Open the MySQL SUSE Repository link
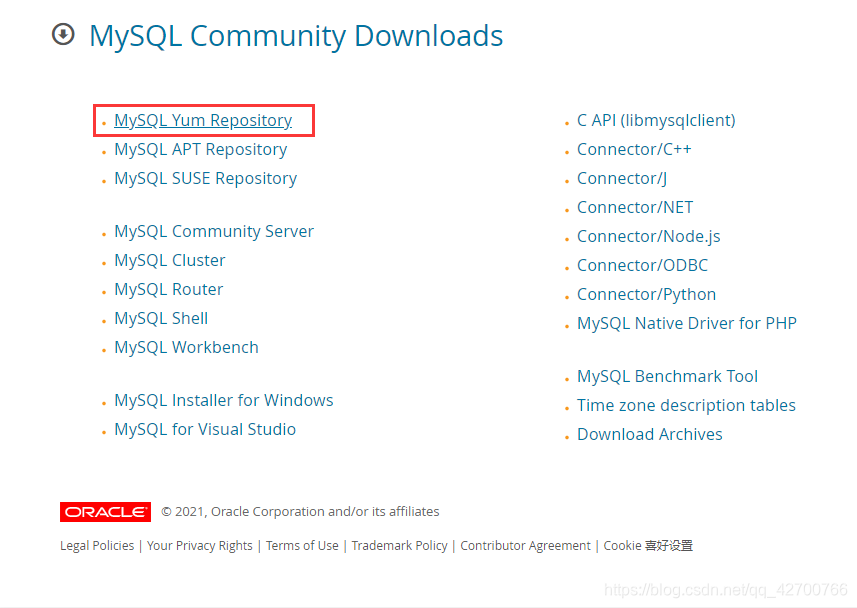857x608 pixels. click(206, 178)
